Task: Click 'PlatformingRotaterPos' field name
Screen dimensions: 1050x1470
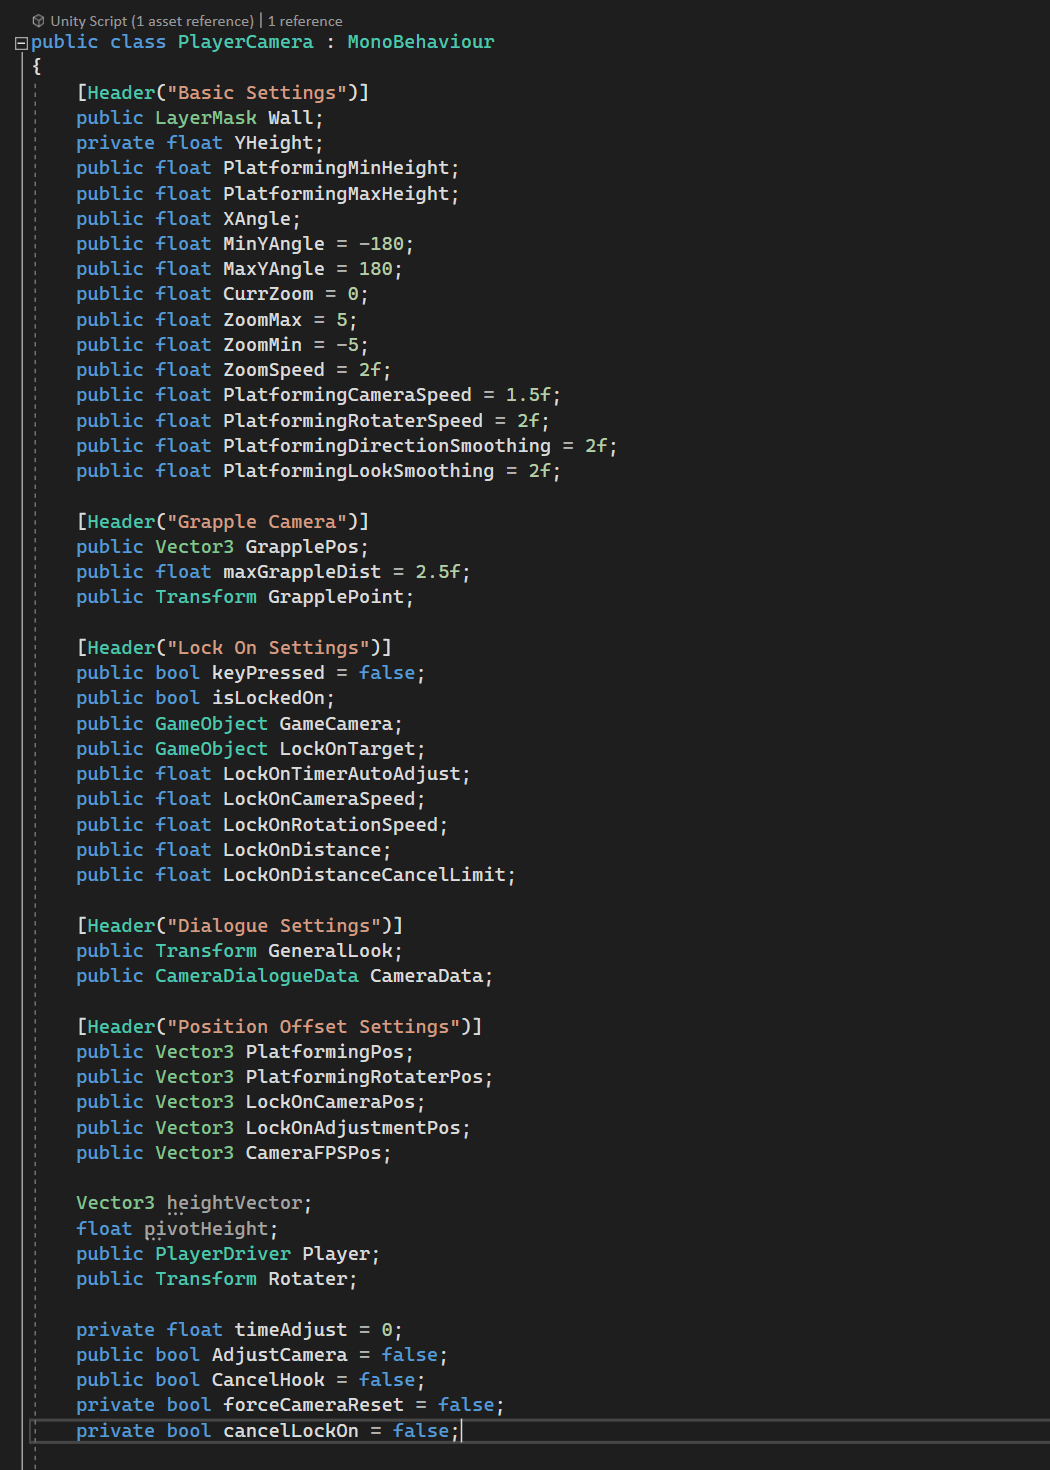Action: [364, 1077]
